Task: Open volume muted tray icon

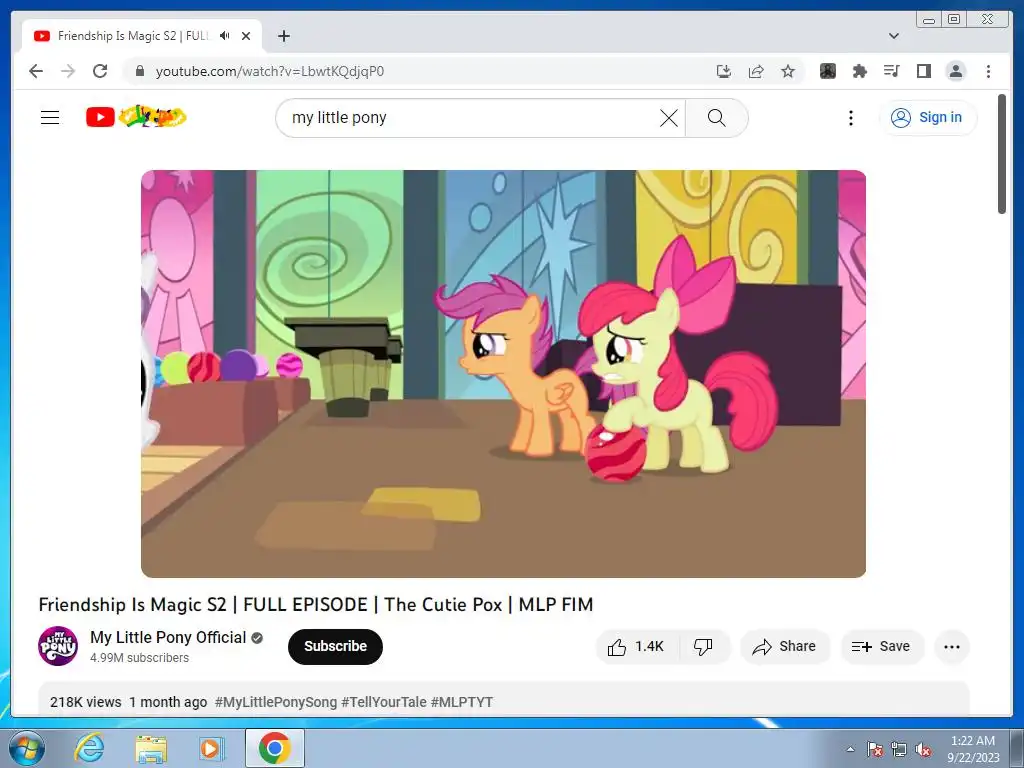Action: [x=923, y=750]
